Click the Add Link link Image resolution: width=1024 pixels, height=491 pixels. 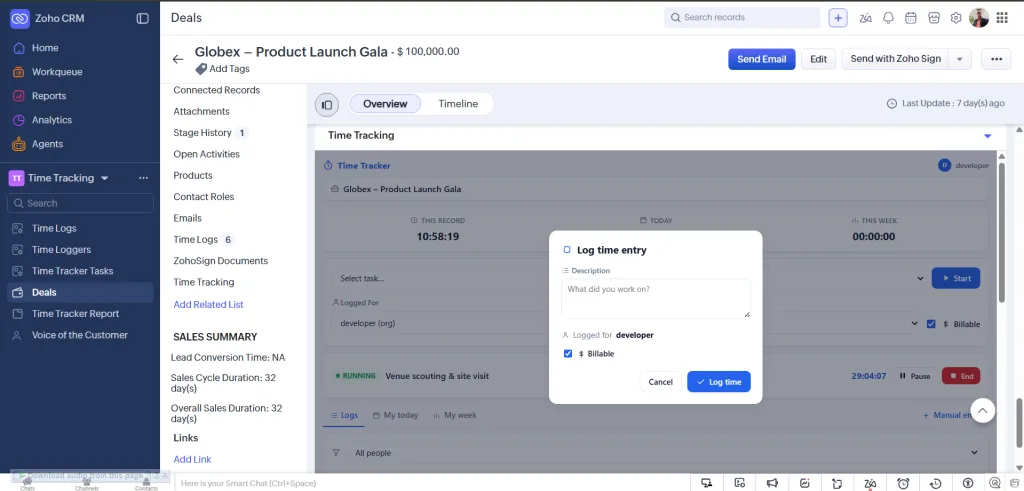[x=192, y=460]
